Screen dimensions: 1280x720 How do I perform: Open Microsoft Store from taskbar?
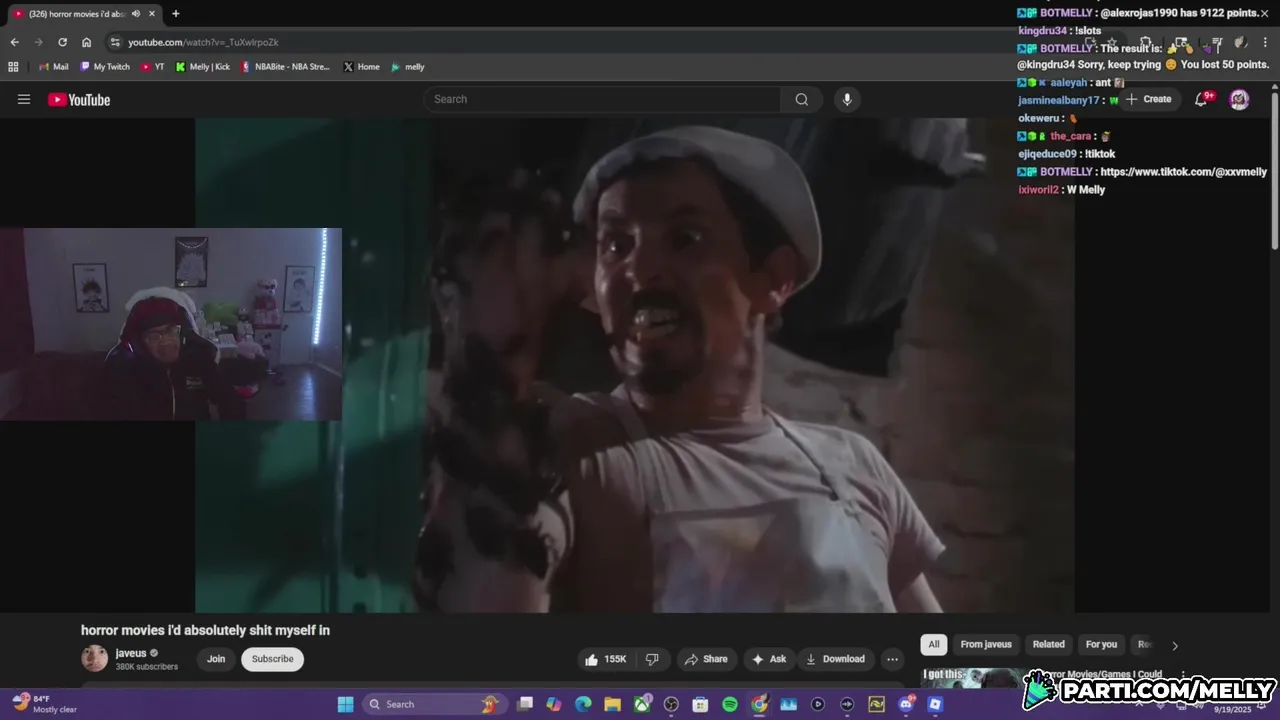click(700, 704)
